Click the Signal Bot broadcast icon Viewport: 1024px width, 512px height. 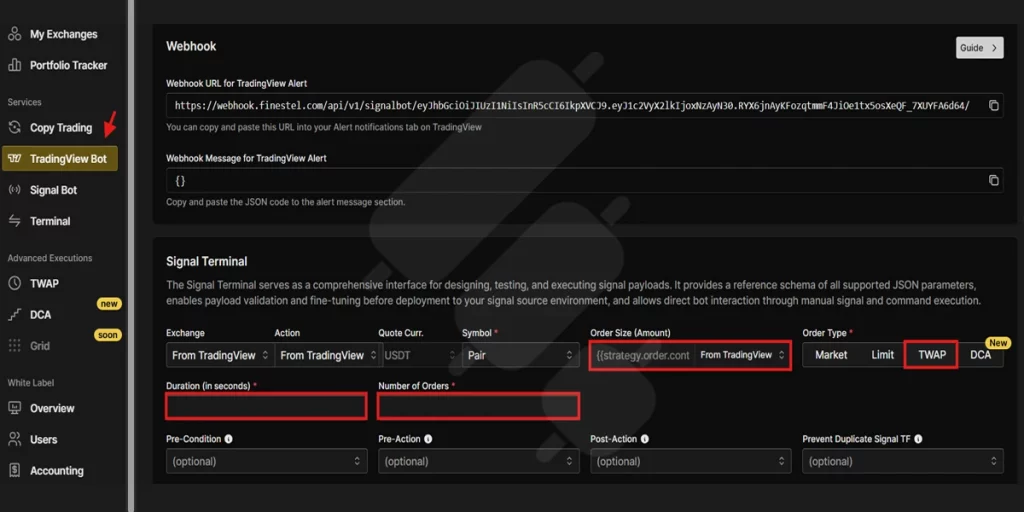click(x=14, y=190)
